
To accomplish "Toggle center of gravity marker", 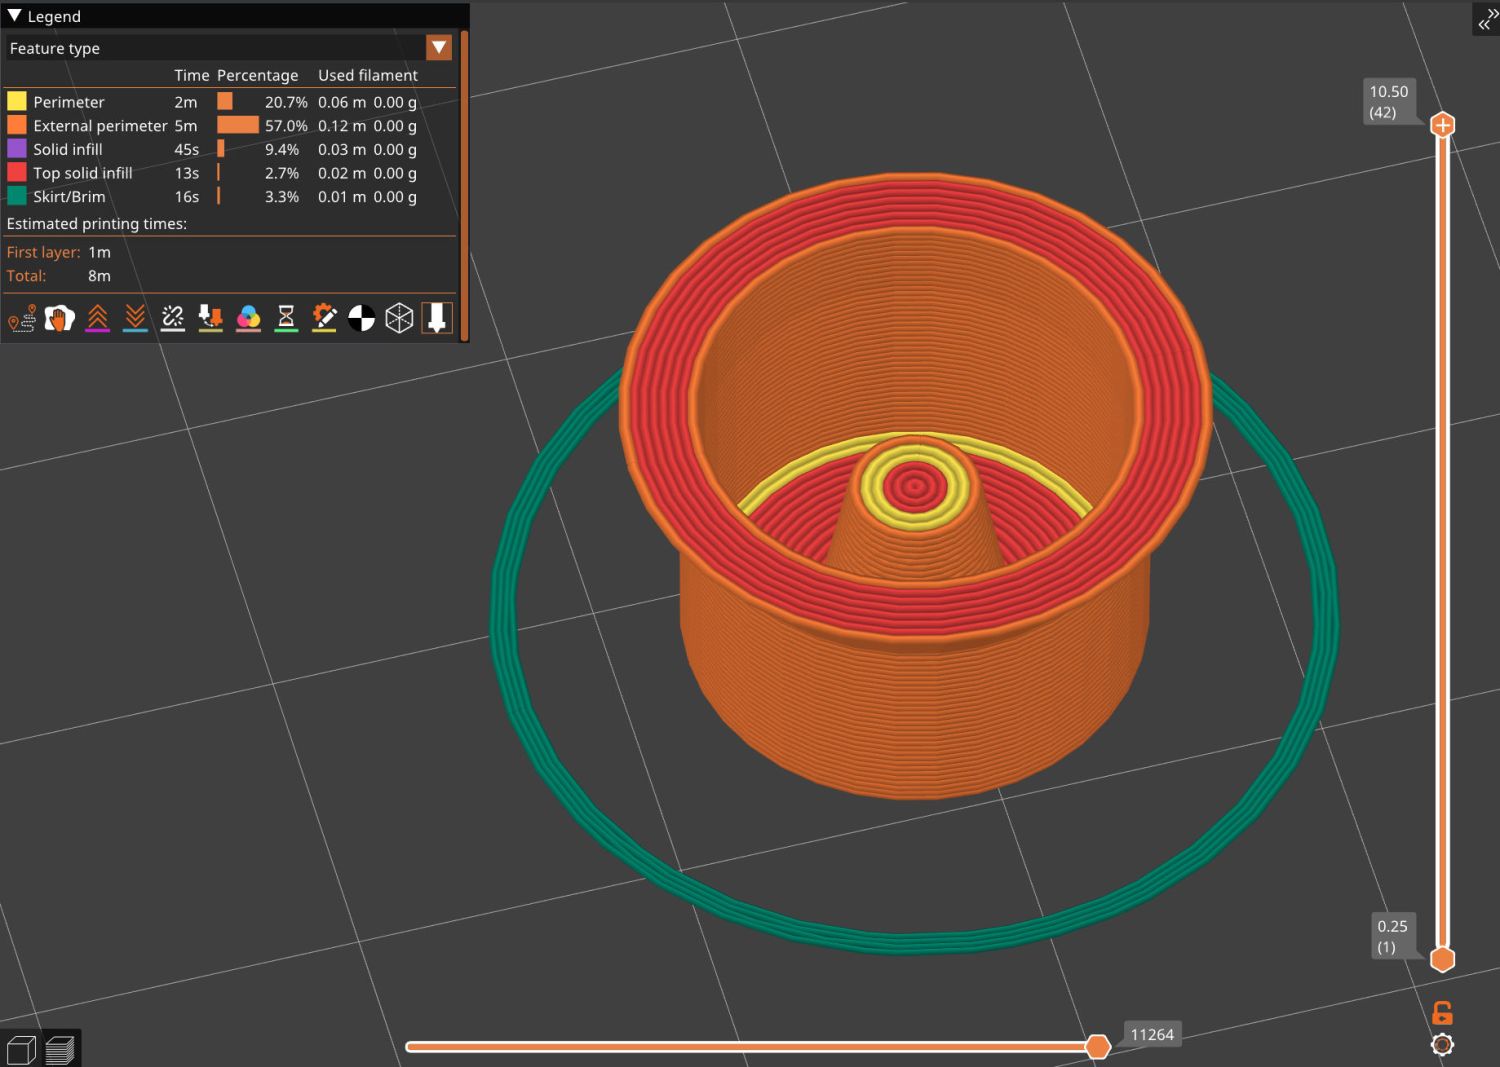I will [361, 318].
